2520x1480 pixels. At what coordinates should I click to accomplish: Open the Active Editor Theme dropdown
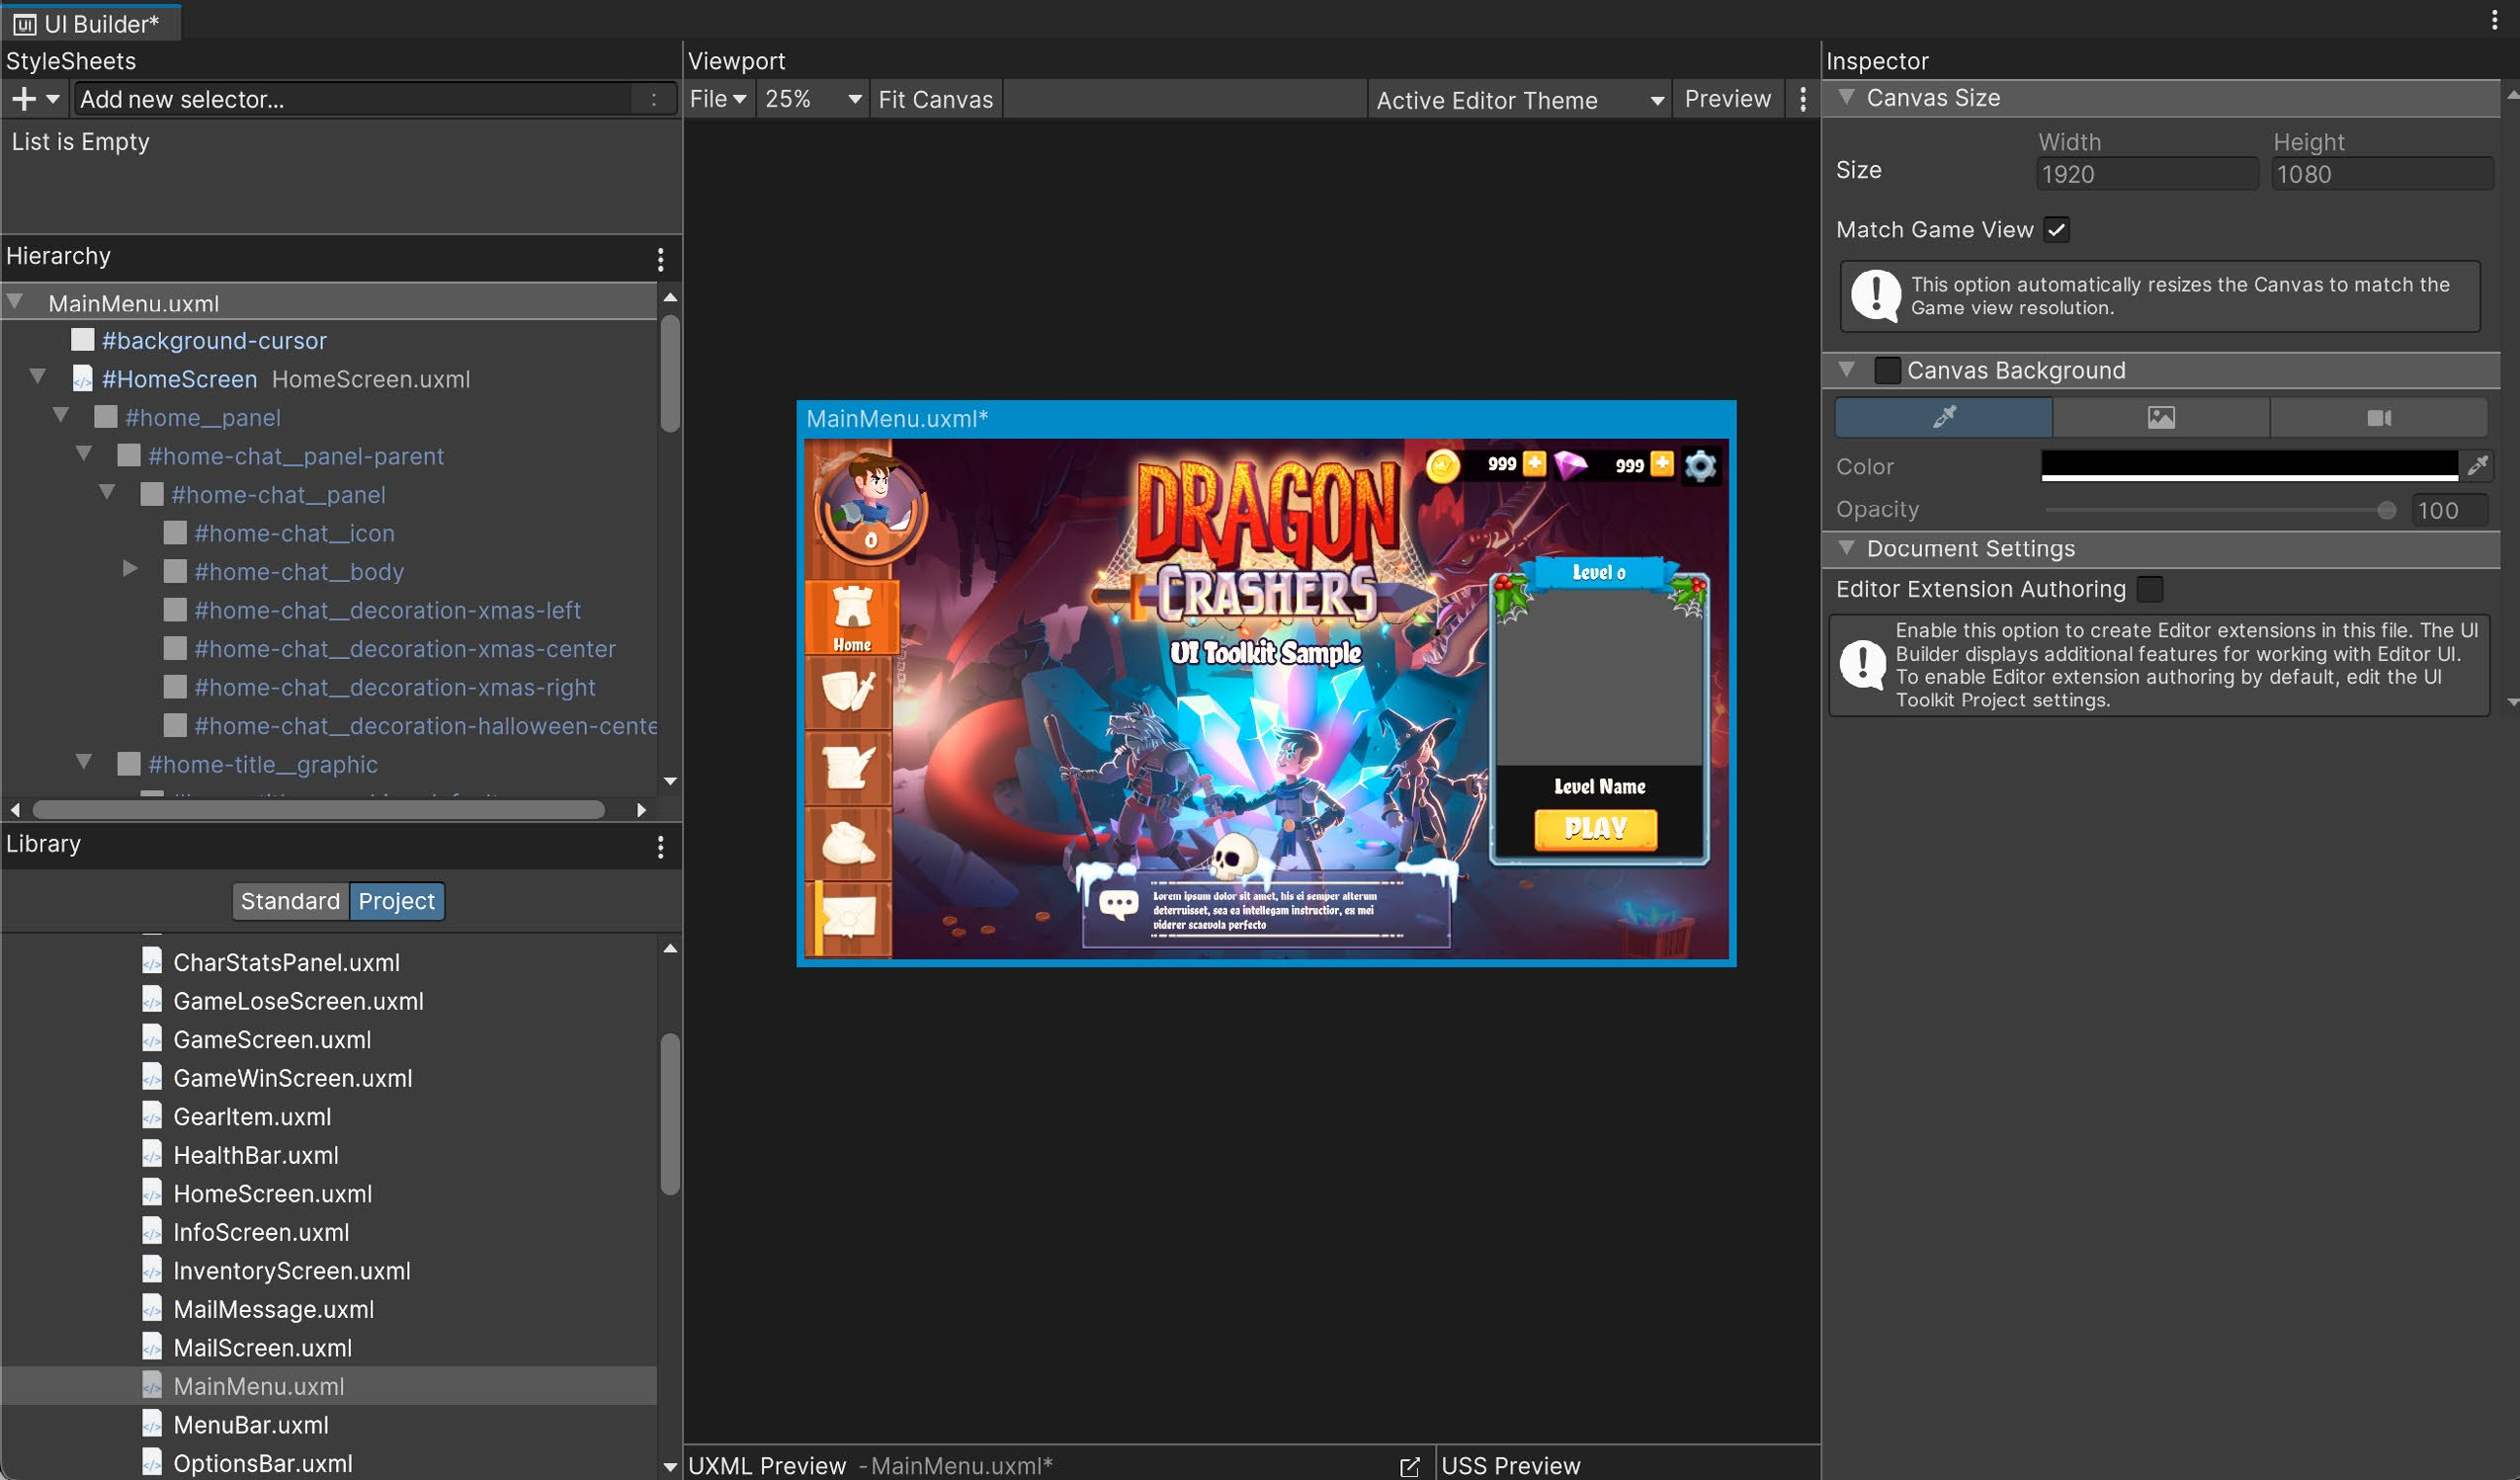click(1519, 100)
